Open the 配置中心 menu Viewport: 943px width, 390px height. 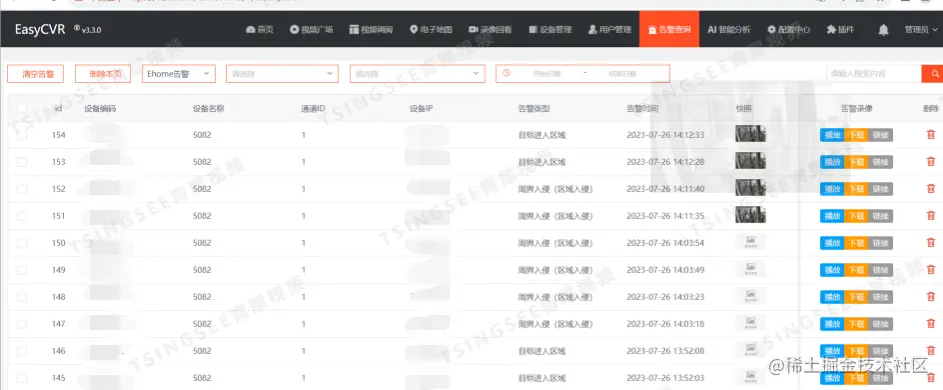pyautogui.click(x=788, y=29)
